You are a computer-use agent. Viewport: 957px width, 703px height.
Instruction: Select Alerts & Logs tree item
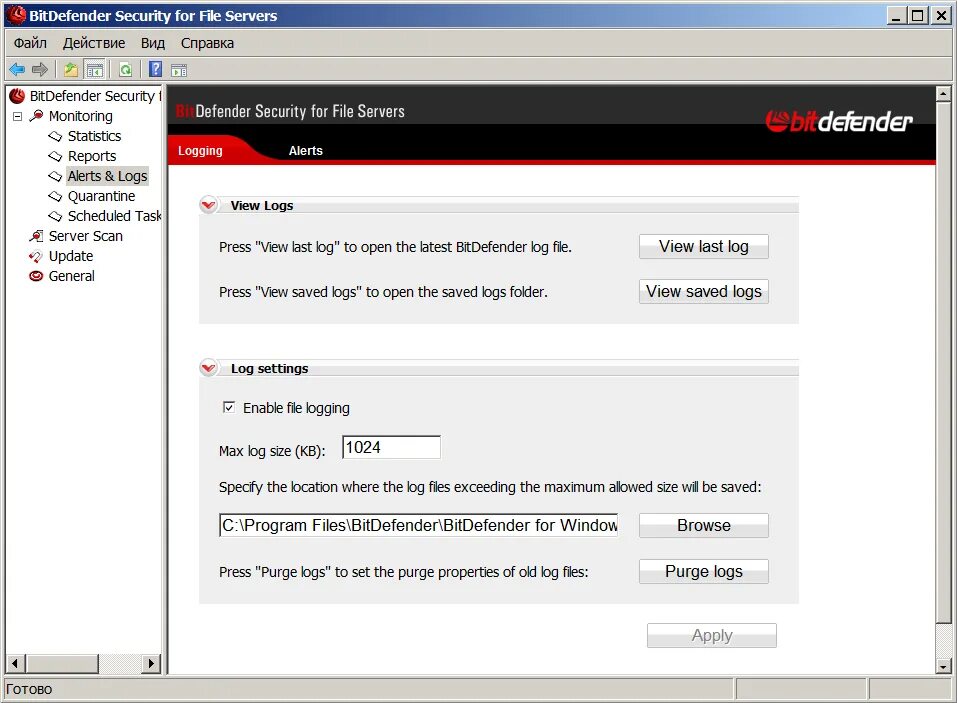click(x=107, y=176)
